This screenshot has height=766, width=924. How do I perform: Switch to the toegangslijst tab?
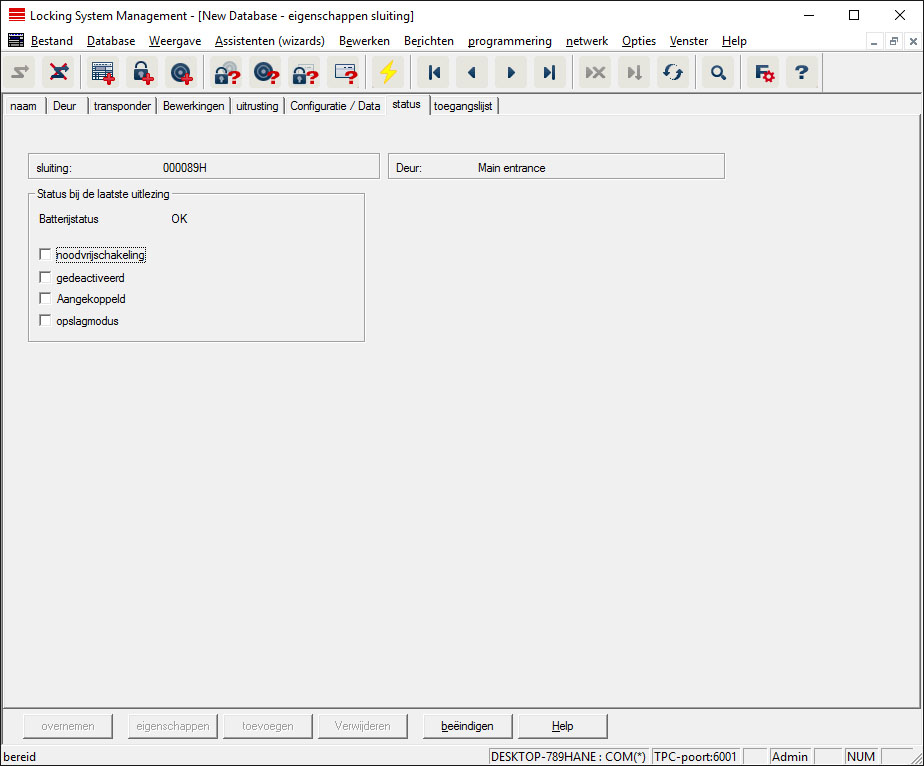[463, 106]
